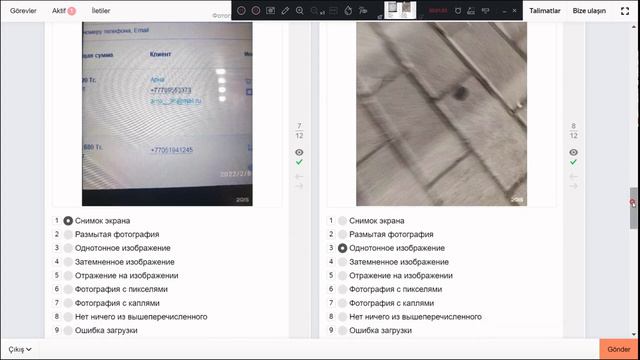Switch to the Aktif tab
Viewport: 640px width, 360px height.
[59, 11]
